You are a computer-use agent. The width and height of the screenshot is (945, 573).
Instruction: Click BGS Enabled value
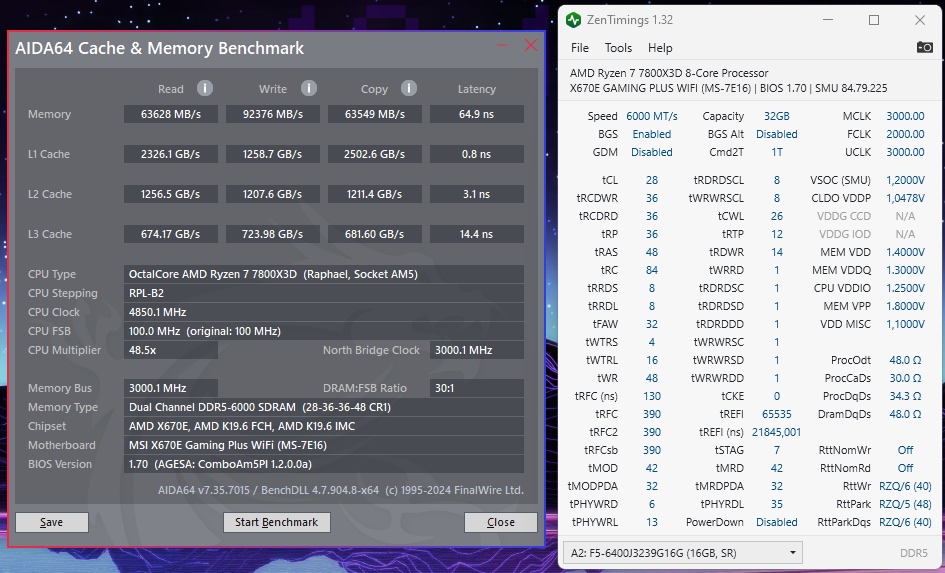[x=651, y=134]
